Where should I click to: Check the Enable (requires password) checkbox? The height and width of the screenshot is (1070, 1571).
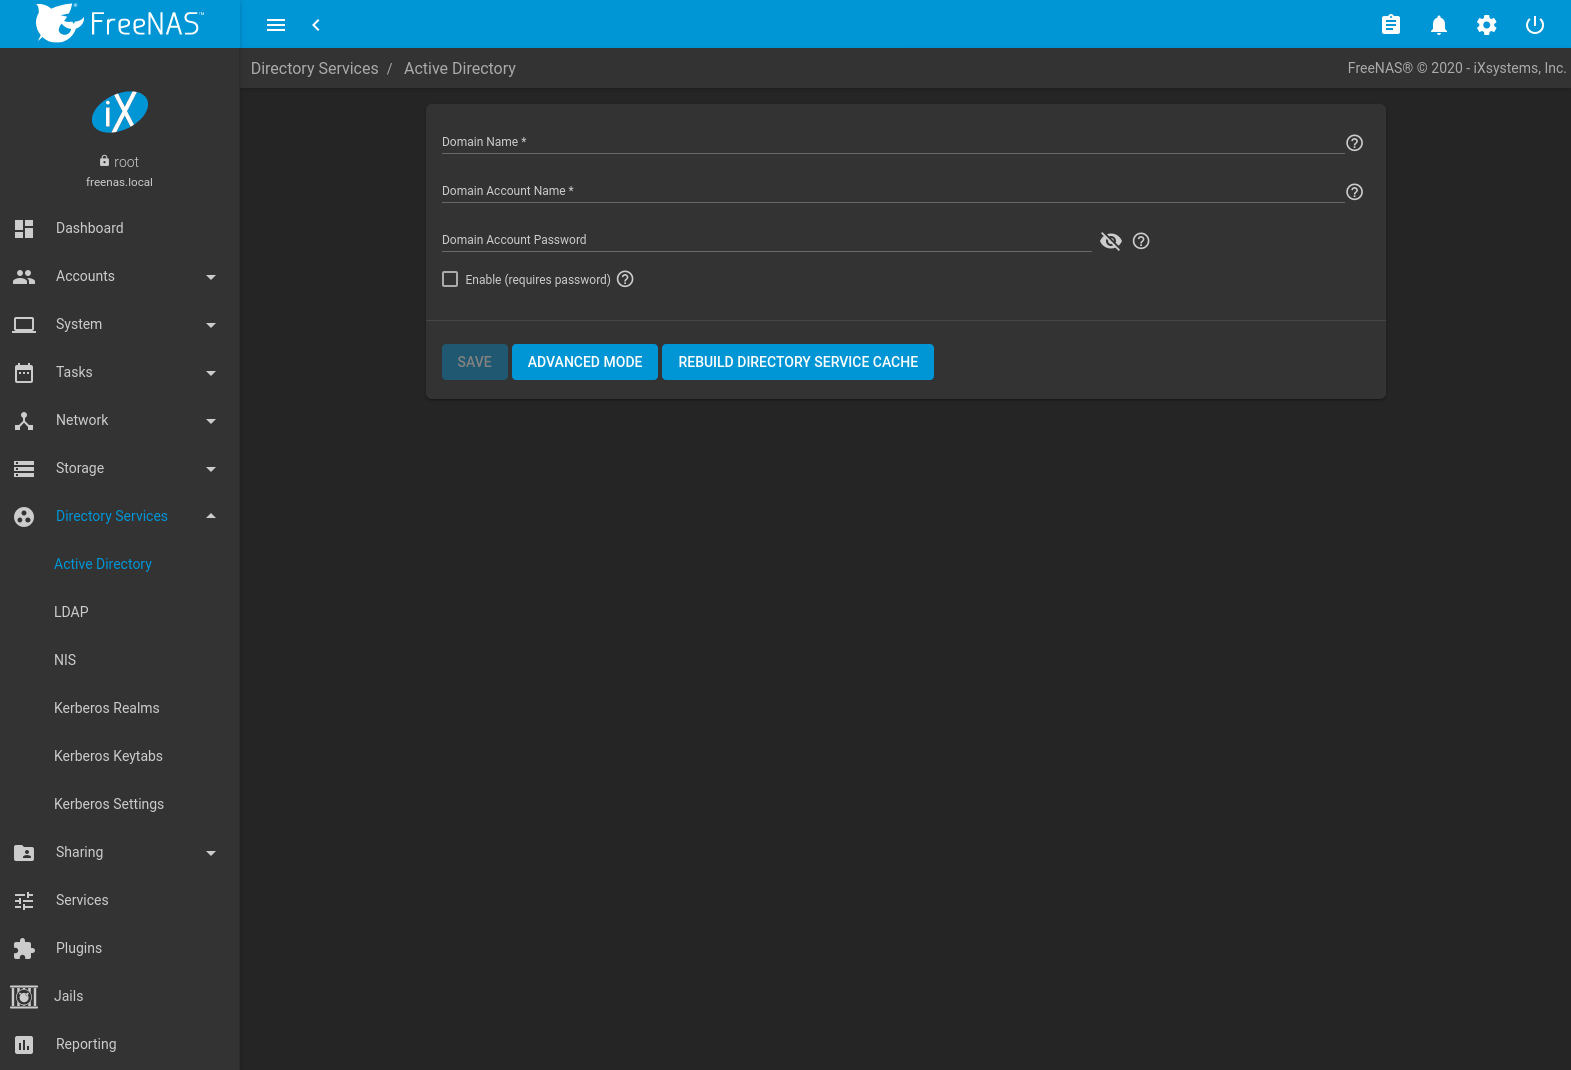450,280
